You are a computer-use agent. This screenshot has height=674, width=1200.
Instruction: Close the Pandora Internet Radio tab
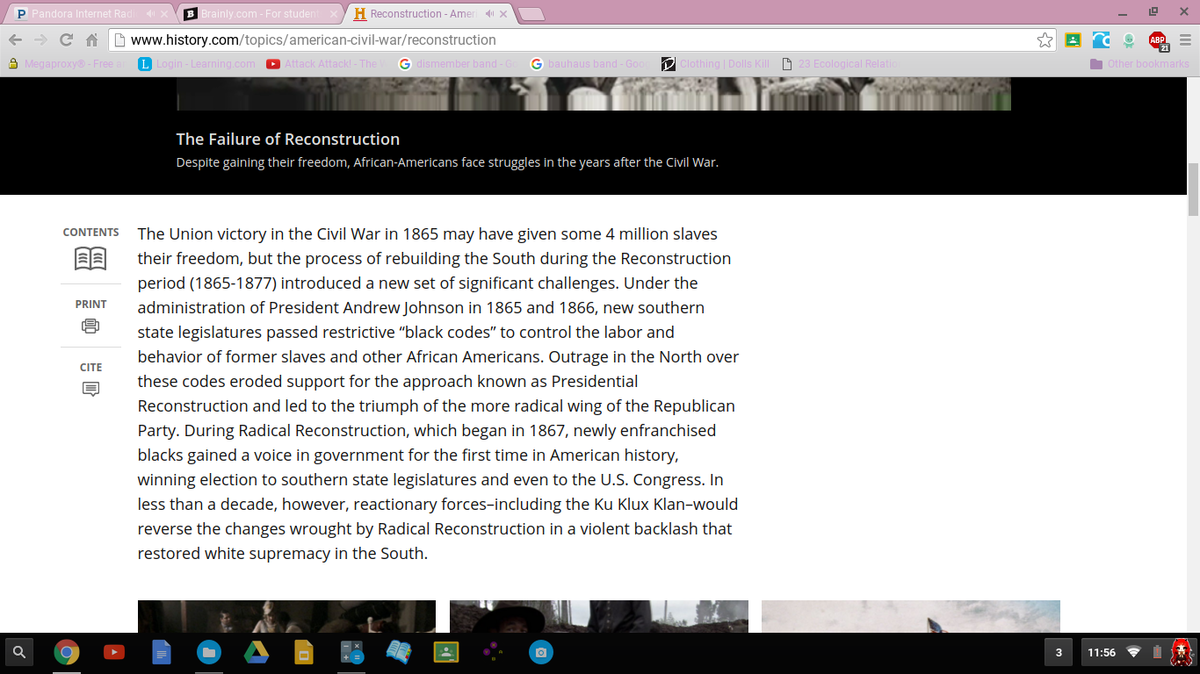[x=165, y=14]
